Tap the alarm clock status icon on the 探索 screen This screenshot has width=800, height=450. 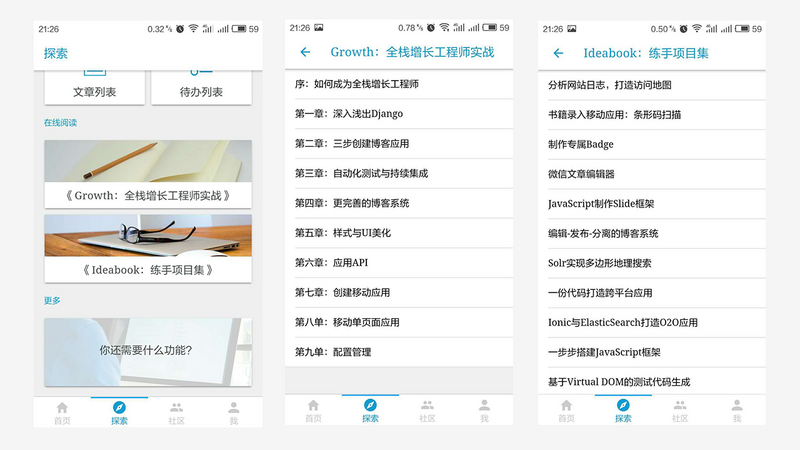[180, 29]
